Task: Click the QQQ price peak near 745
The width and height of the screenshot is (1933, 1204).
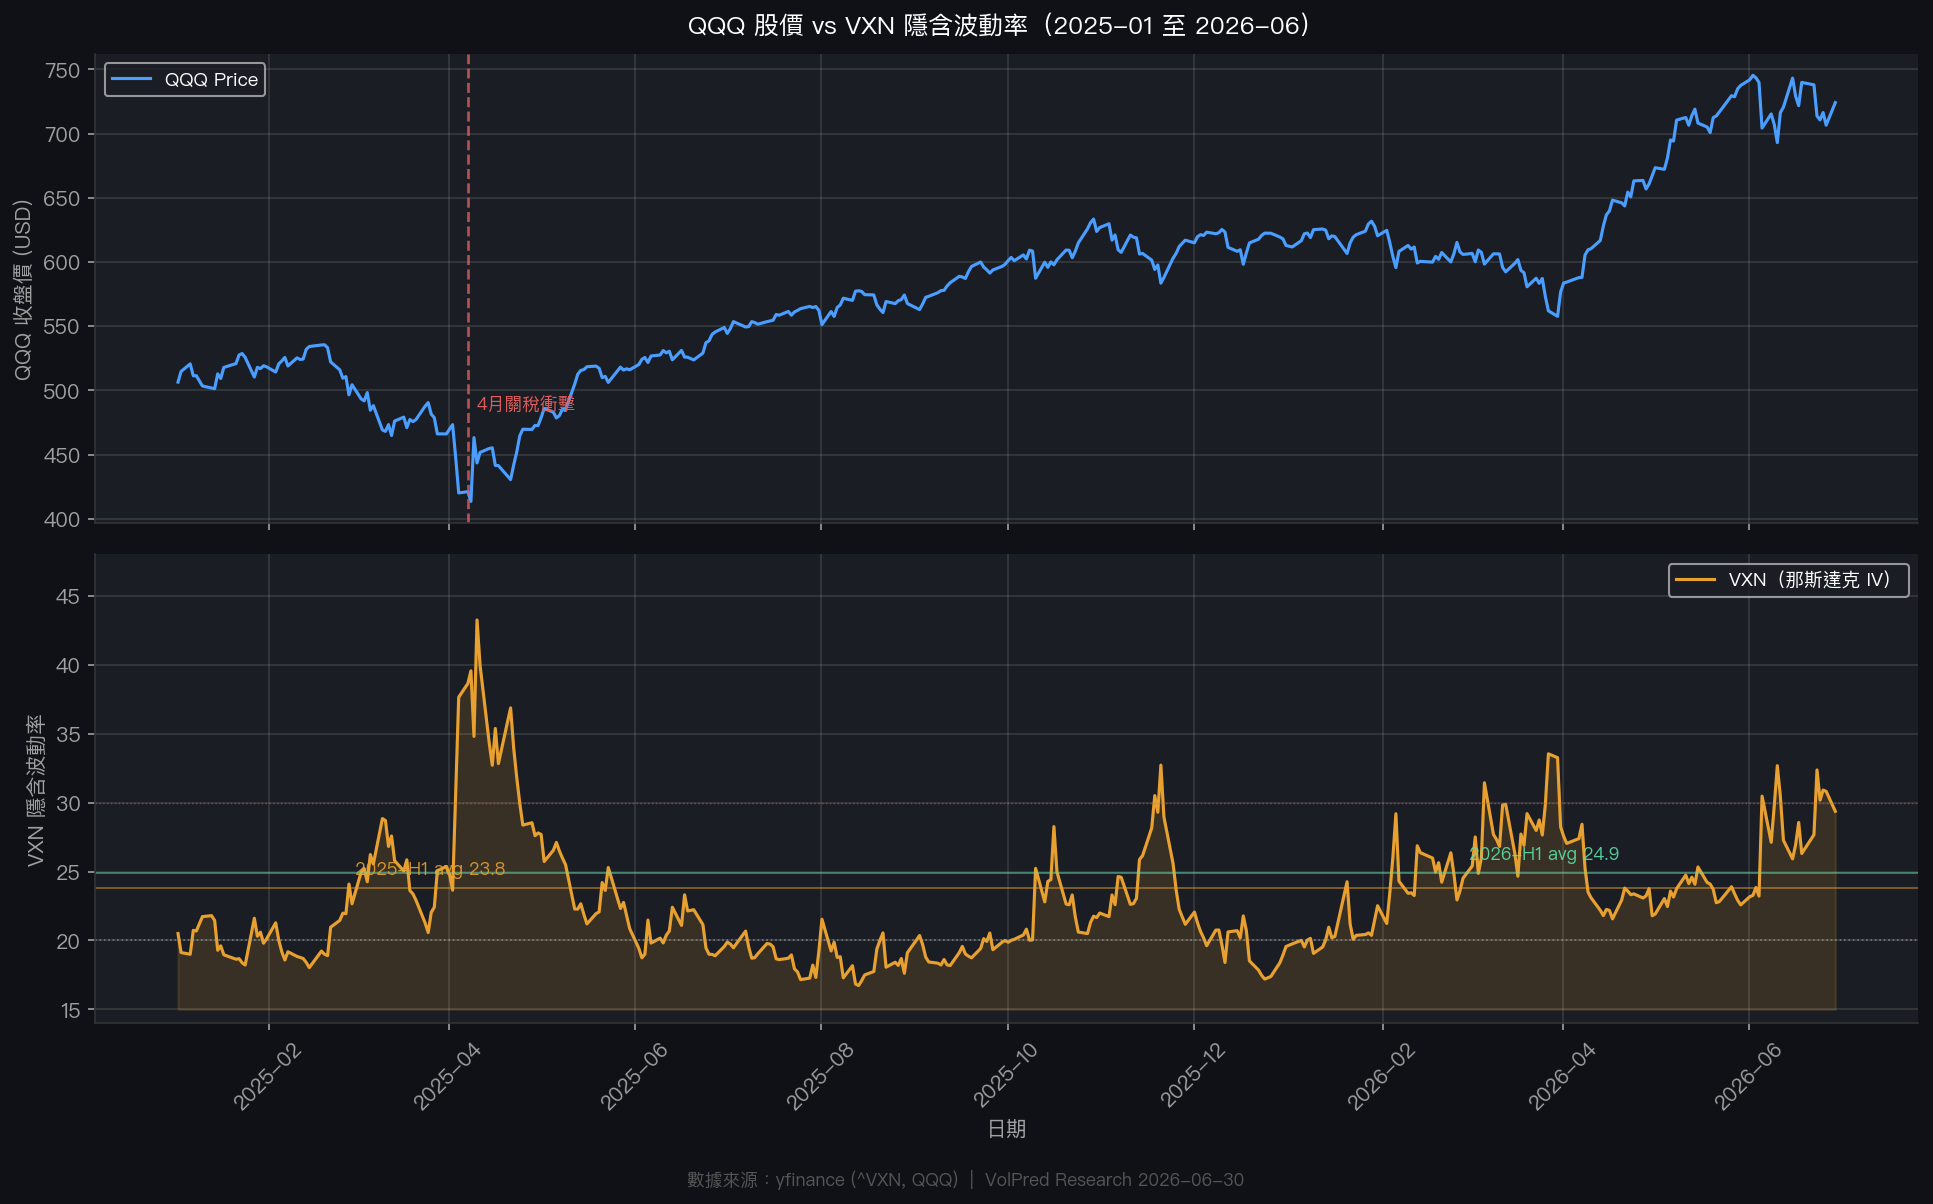Action: coord(1752,76)
